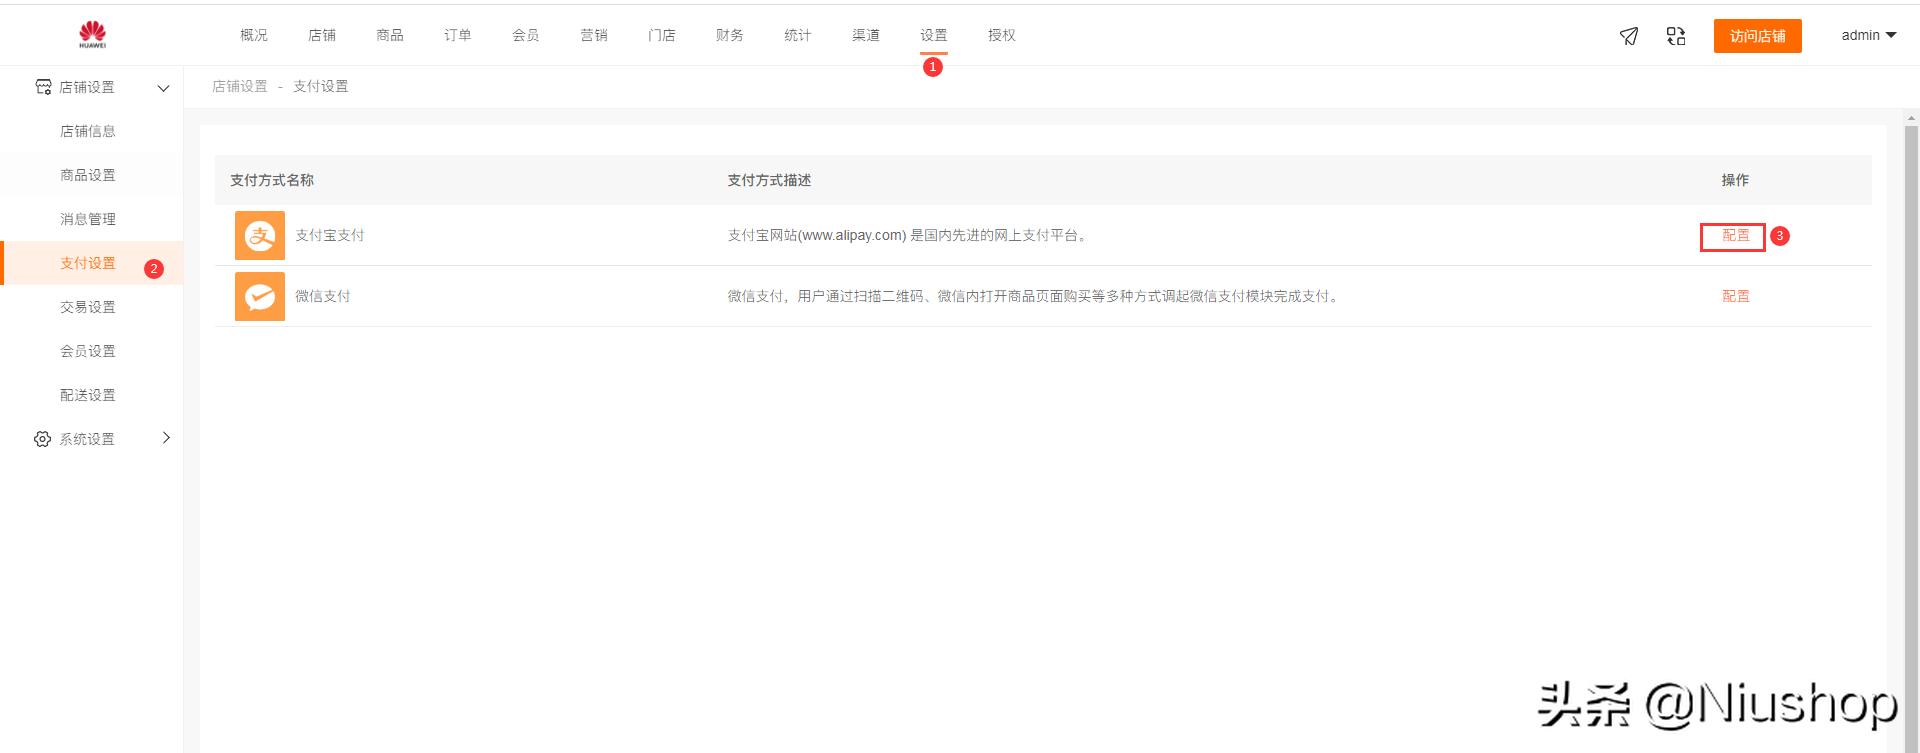Go to 商品设置 in sidebar
The height and width of the screenshot is (753, 1920).
88,175
